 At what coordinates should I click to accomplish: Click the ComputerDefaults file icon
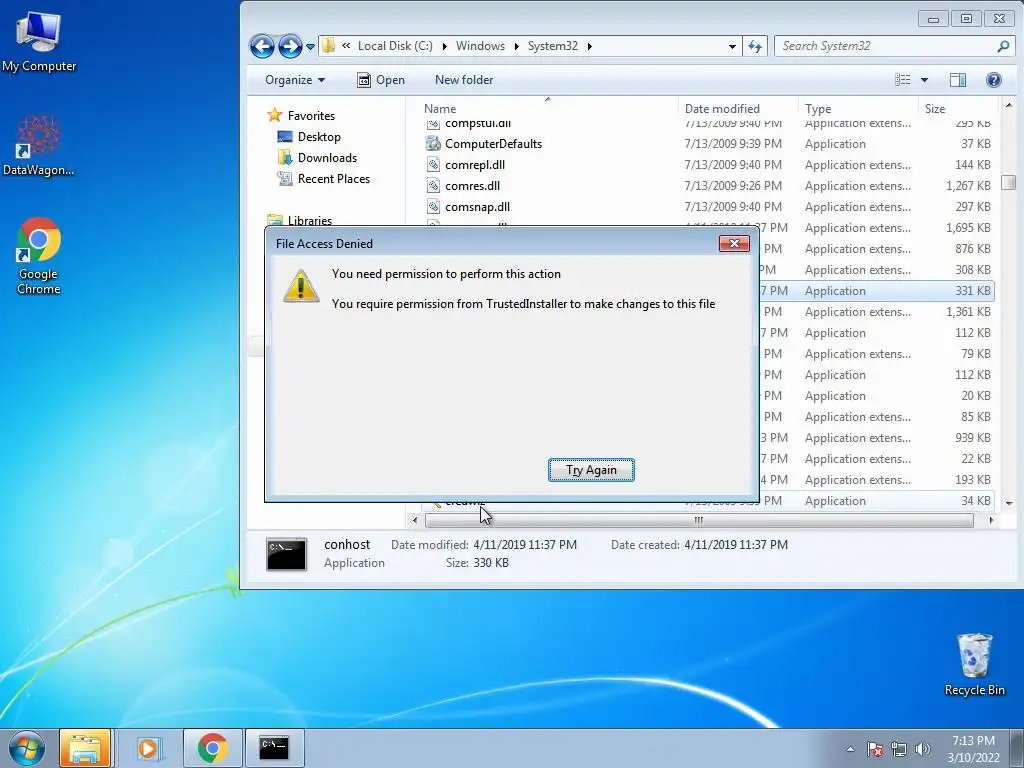point(433,143)
